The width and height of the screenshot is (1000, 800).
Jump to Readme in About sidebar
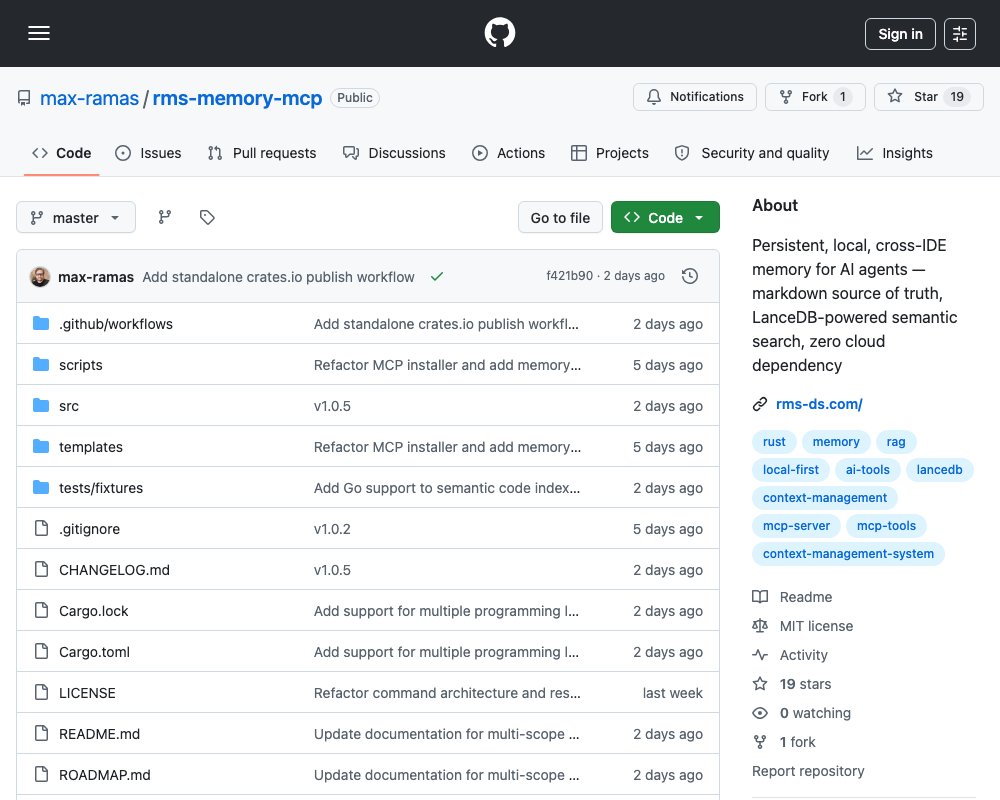pos(792,597)
